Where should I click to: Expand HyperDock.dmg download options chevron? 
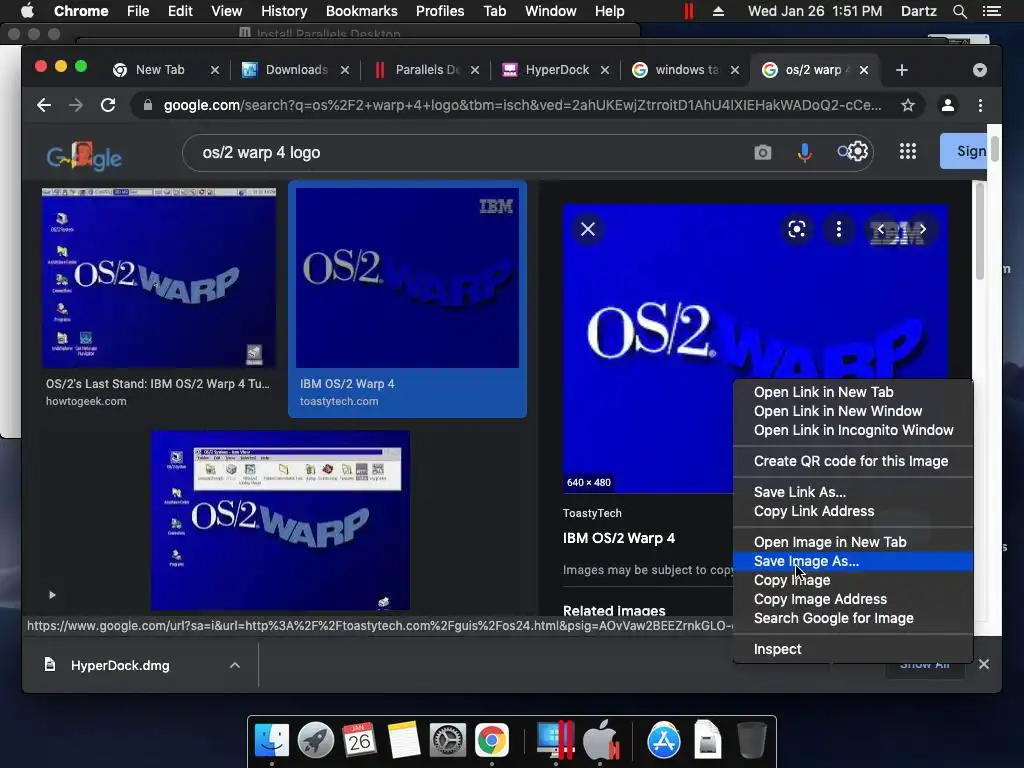235,665
